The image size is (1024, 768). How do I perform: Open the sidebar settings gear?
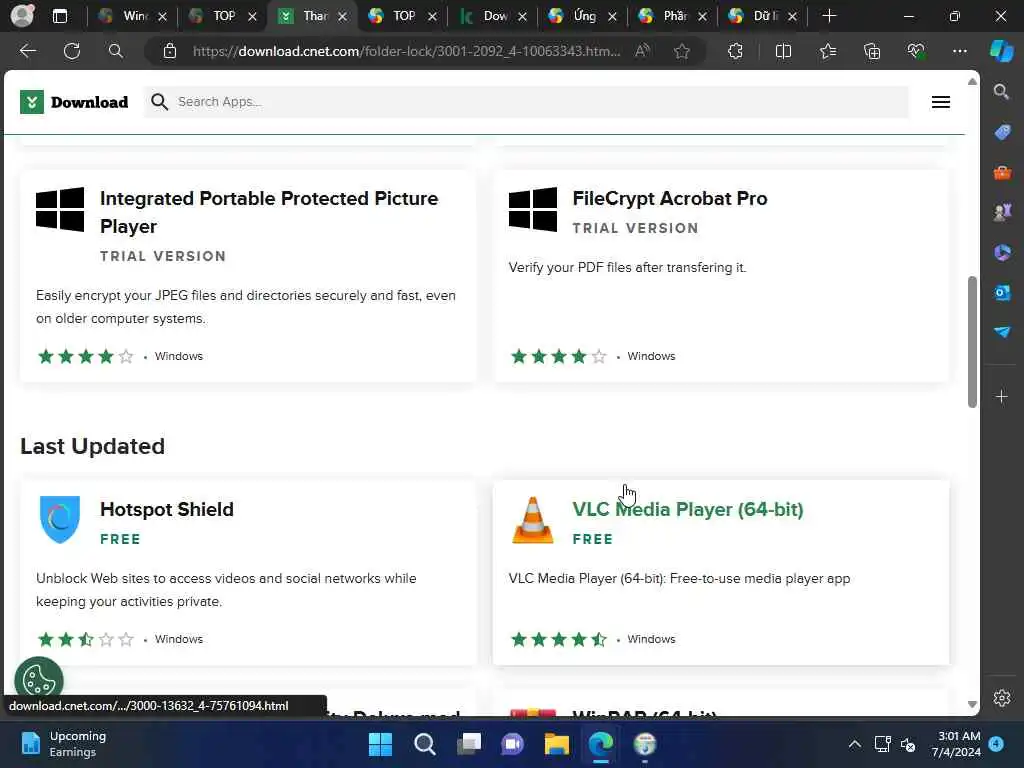[x=1002, y=698]
